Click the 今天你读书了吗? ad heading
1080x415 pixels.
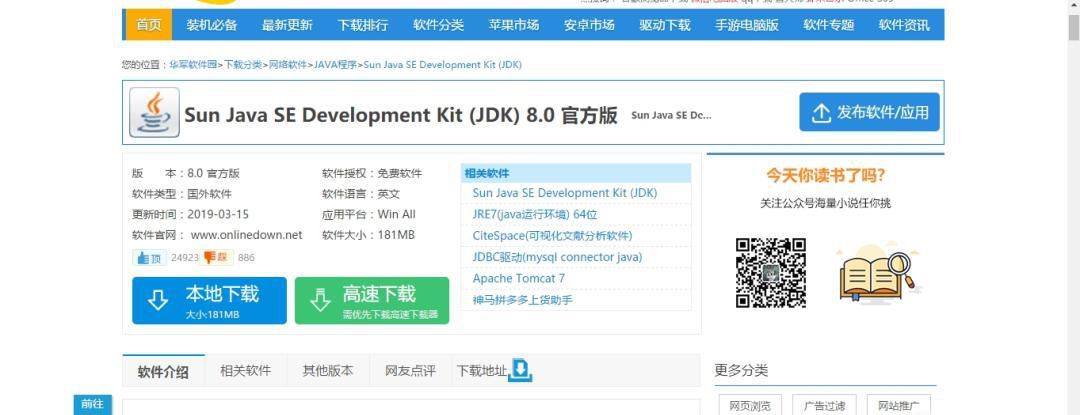[826, 176]
